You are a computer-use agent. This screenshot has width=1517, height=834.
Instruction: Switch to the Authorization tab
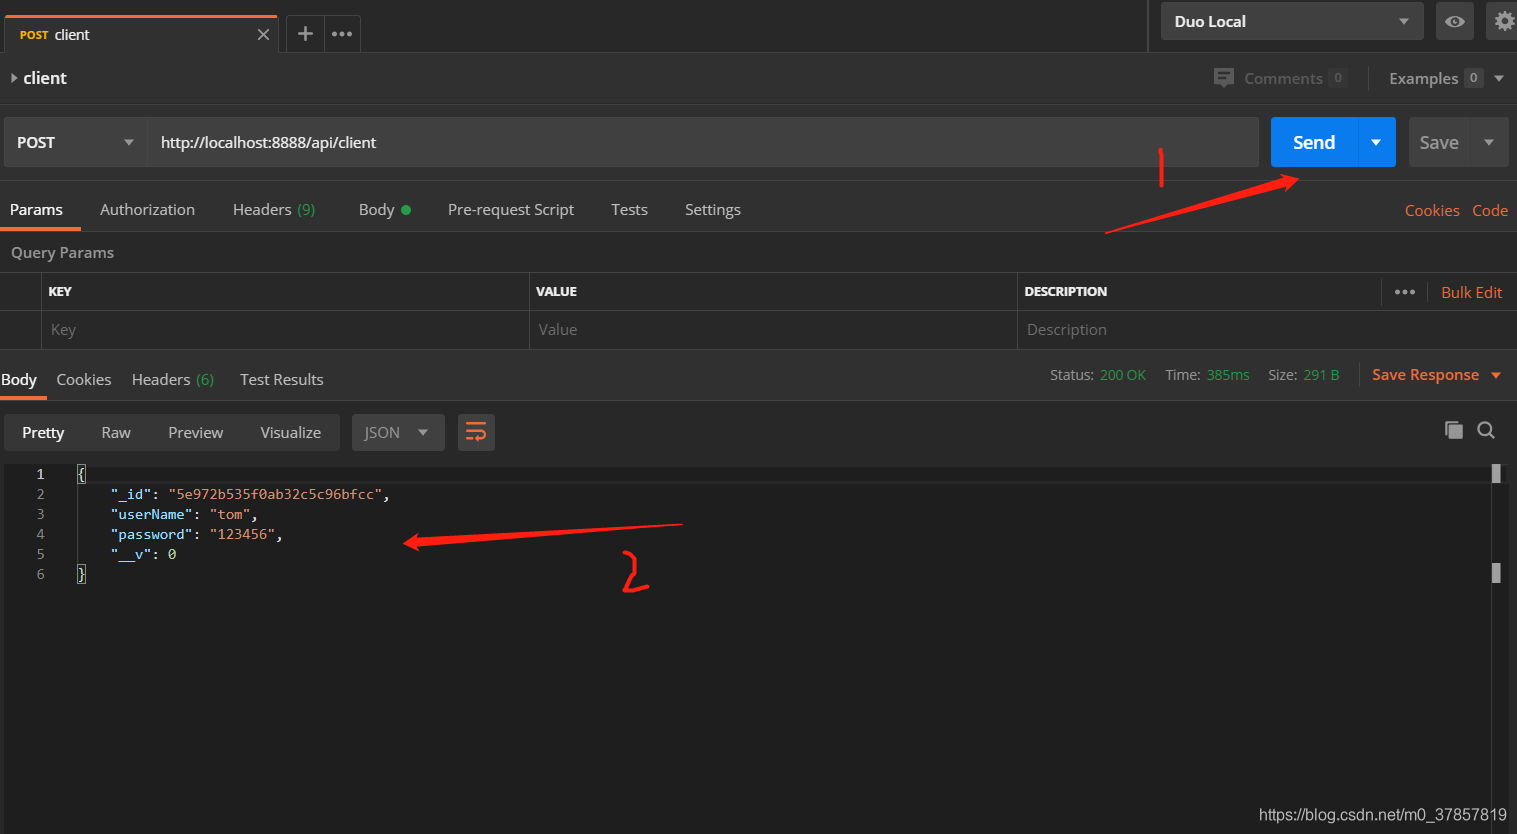coord(147,209)
